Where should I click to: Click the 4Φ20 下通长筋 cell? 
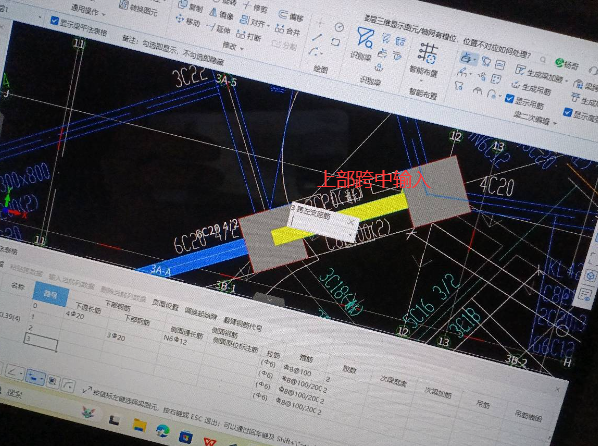tap(75, 316)
